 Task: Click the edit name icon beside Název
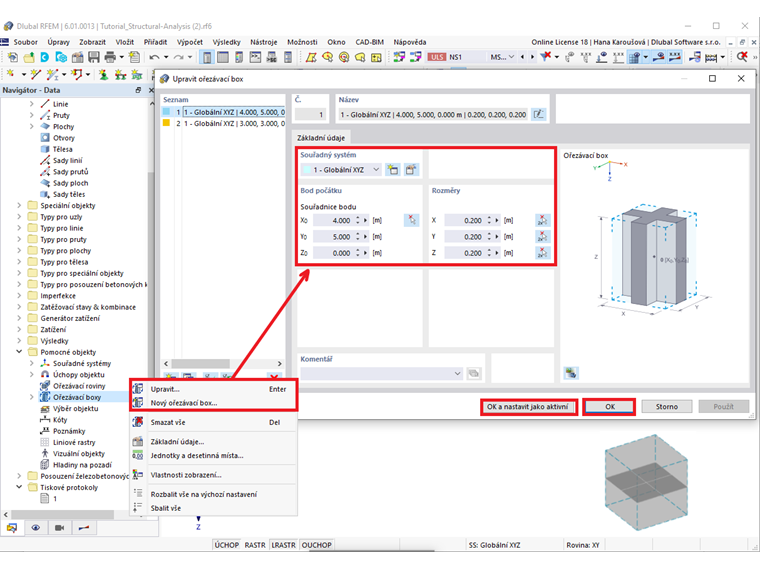point(538,114)
